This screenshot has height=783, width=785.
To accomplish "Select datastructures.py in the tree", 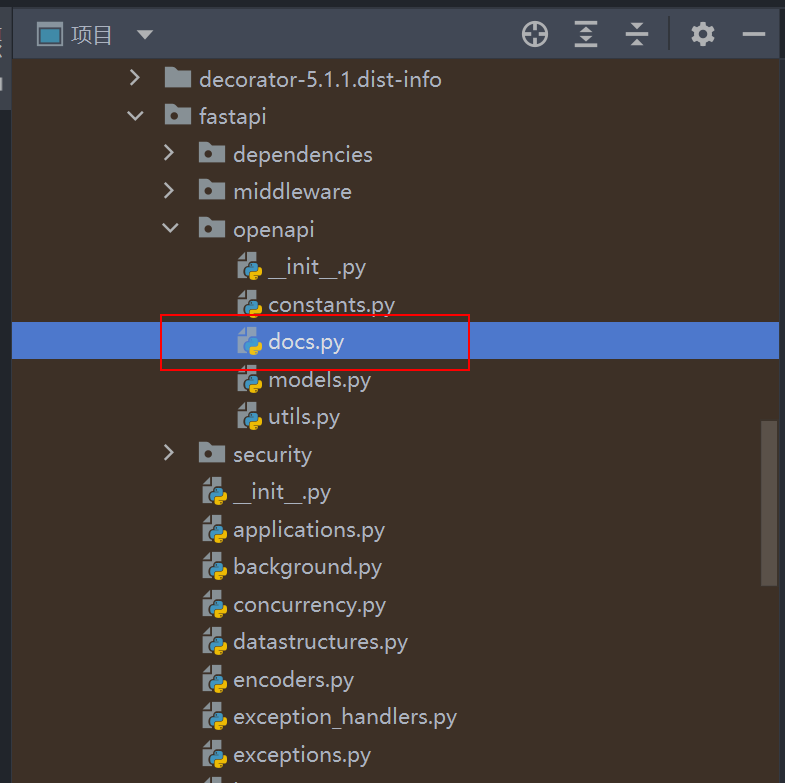I will click(x=320, y=642).
